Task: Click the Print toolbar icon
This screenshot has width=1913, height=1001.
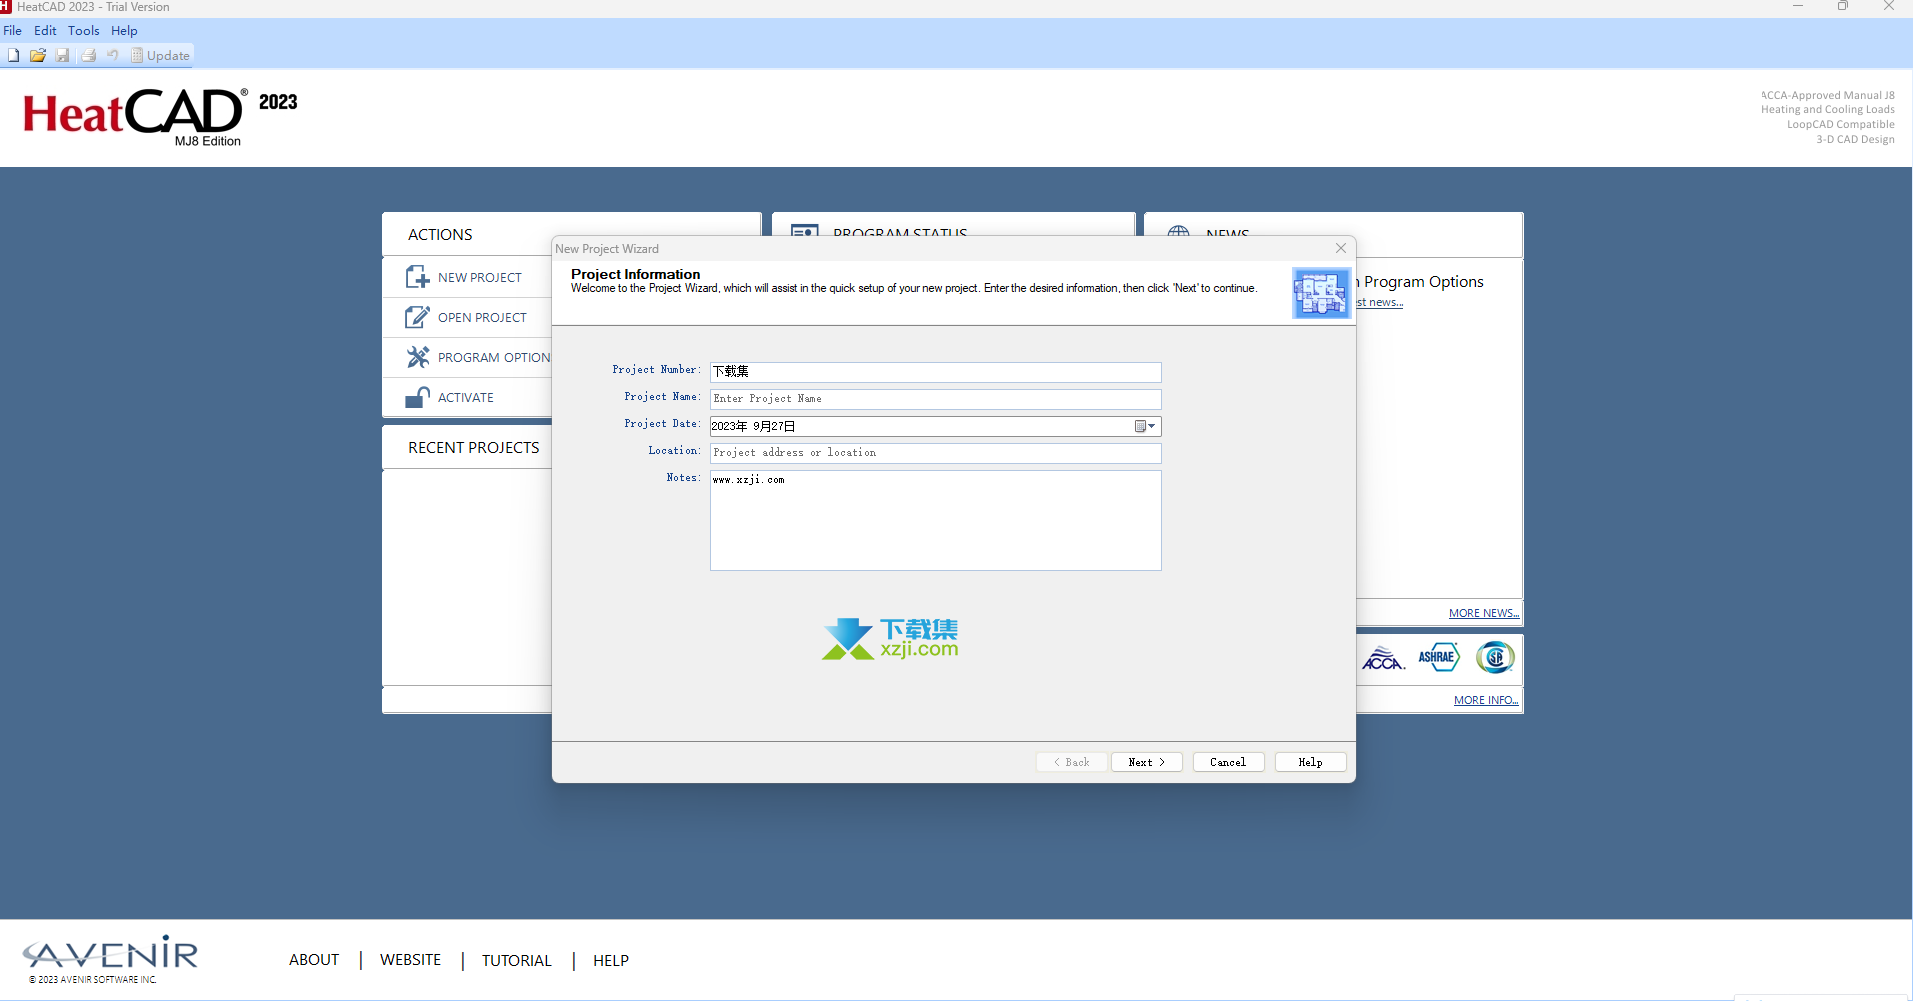Action: tap(89, 55)
